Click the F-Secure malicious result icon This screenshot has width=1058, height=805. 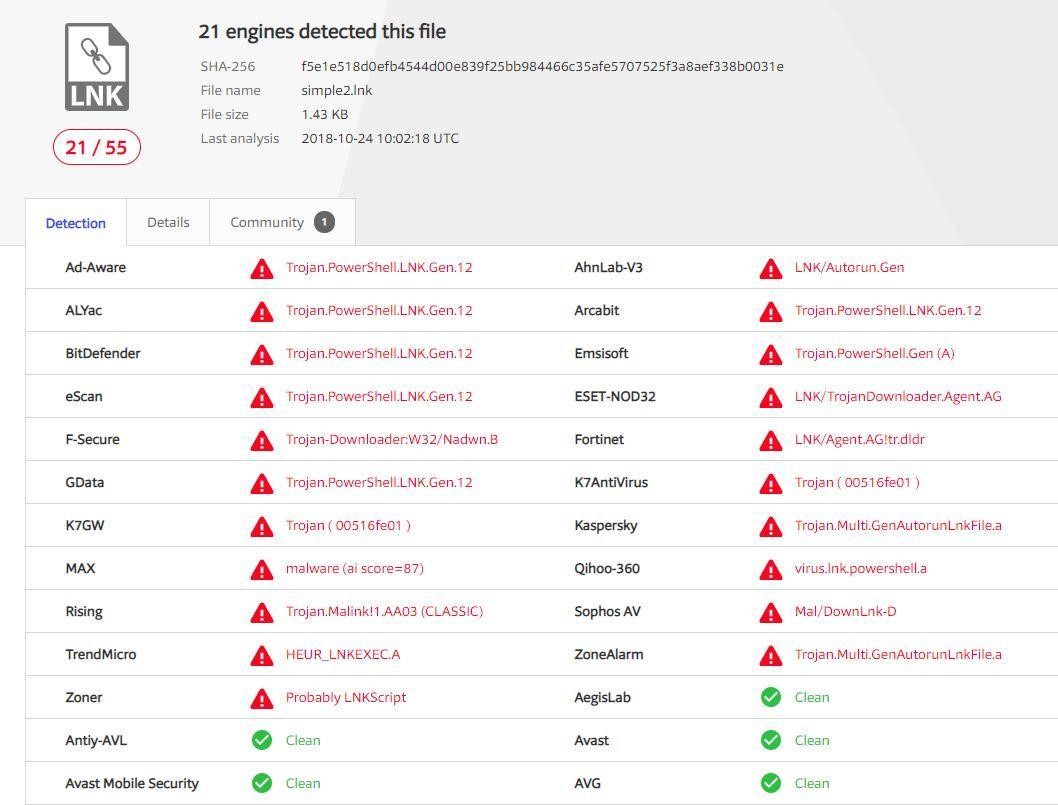(x=262, y=440)
